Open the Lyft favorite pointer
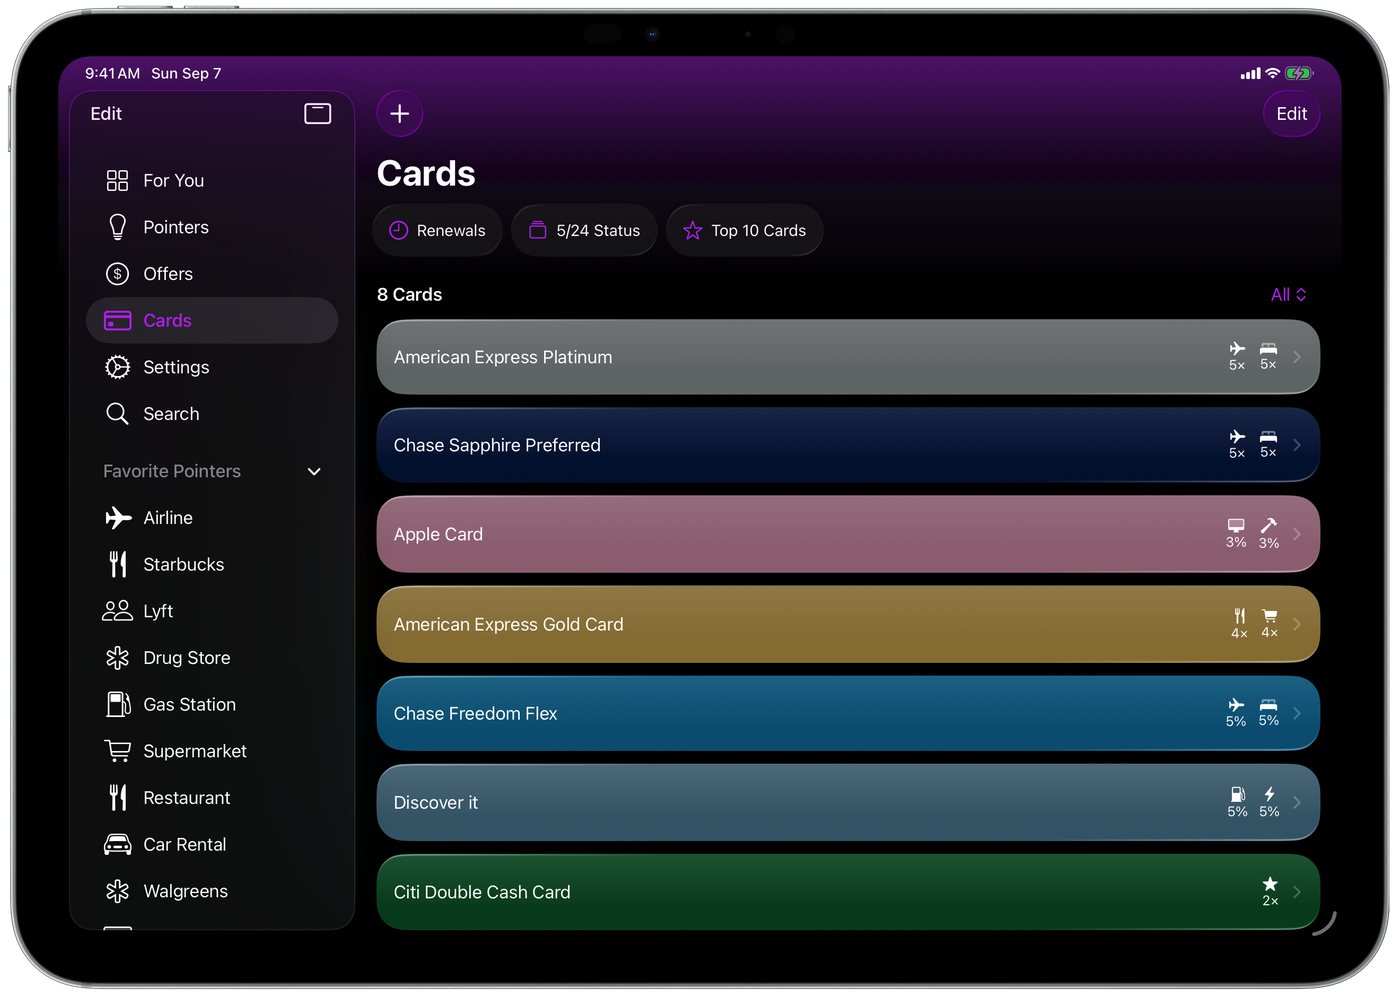The image size is (1400, 997). [158, 611]
